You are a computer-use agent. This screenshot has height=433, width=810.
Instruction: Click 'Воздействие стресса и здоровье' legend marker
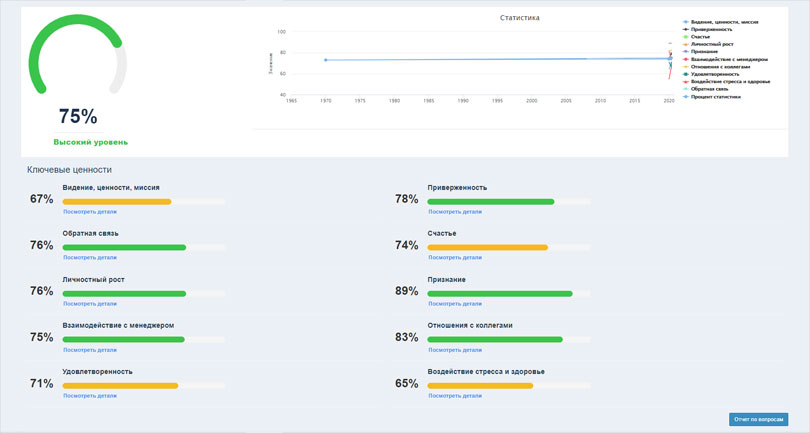click(x=686, y=82)
